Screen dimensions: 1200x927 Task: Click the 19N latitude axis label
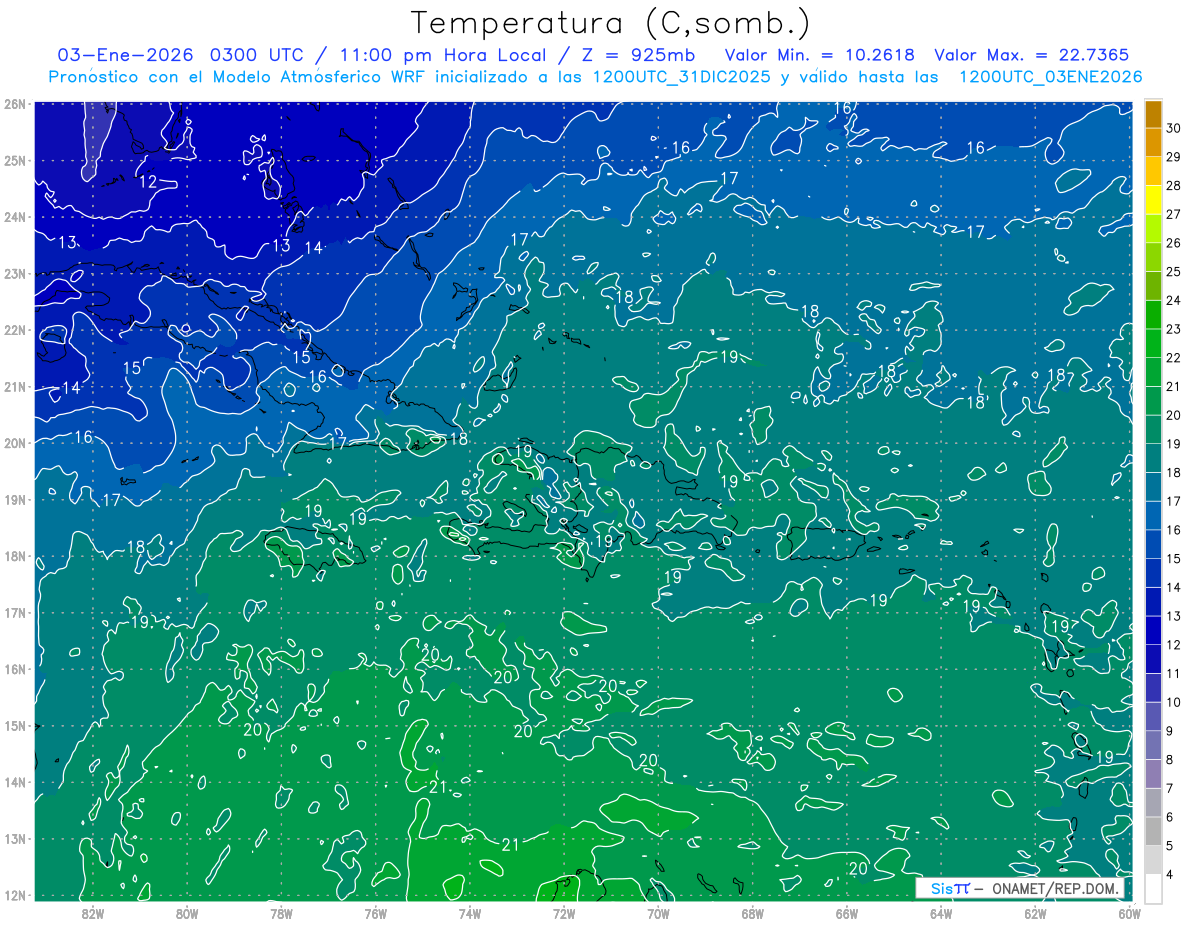15,499
